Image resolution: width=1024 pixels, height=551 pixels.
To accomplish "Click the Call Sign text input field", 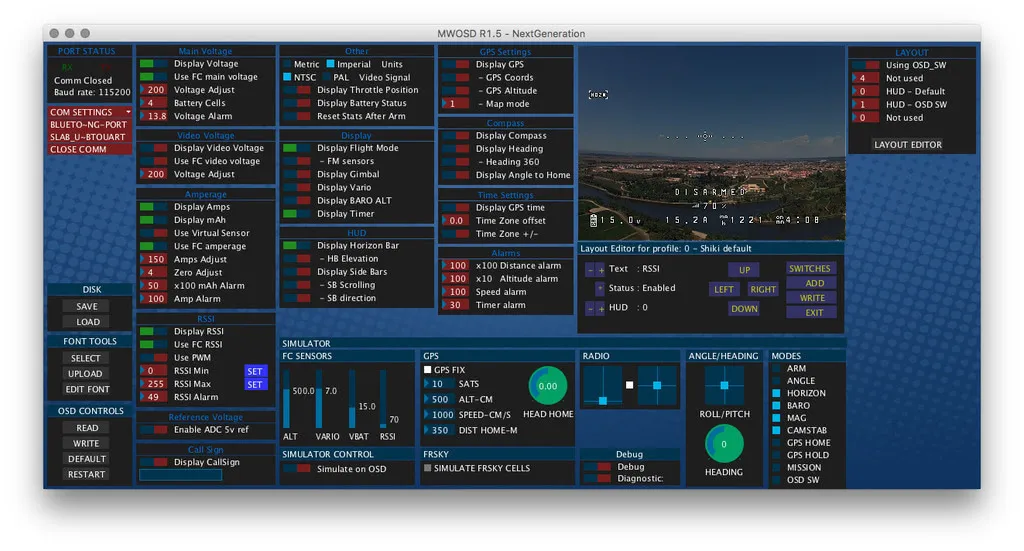I will point(180,475).
